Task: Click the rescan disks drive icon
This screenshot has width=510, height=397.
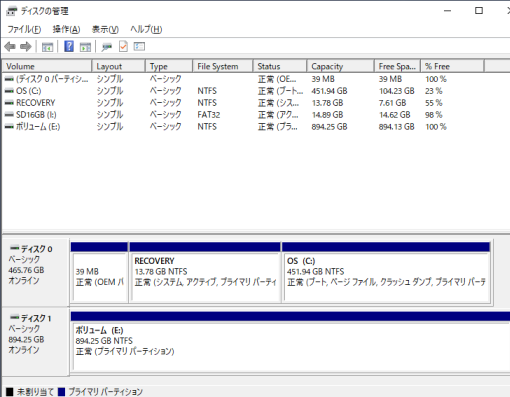Action: [x=107, y=47]
